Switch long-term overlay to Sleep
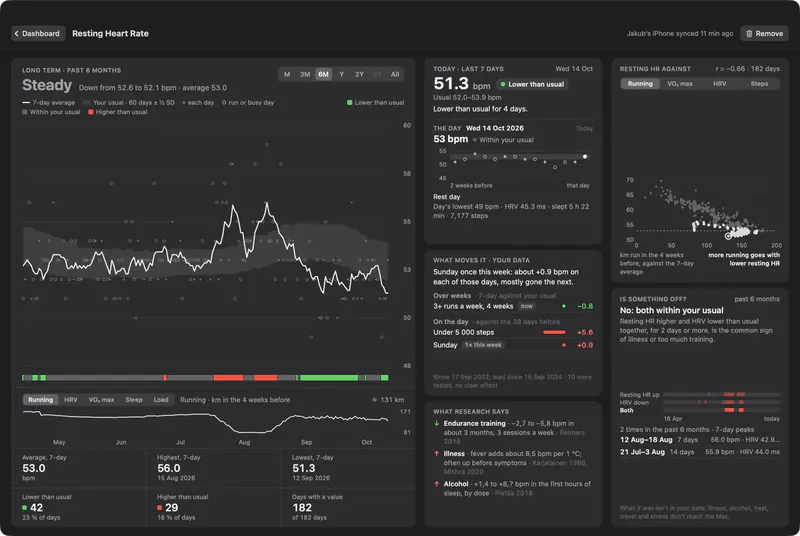 [134, 400]
